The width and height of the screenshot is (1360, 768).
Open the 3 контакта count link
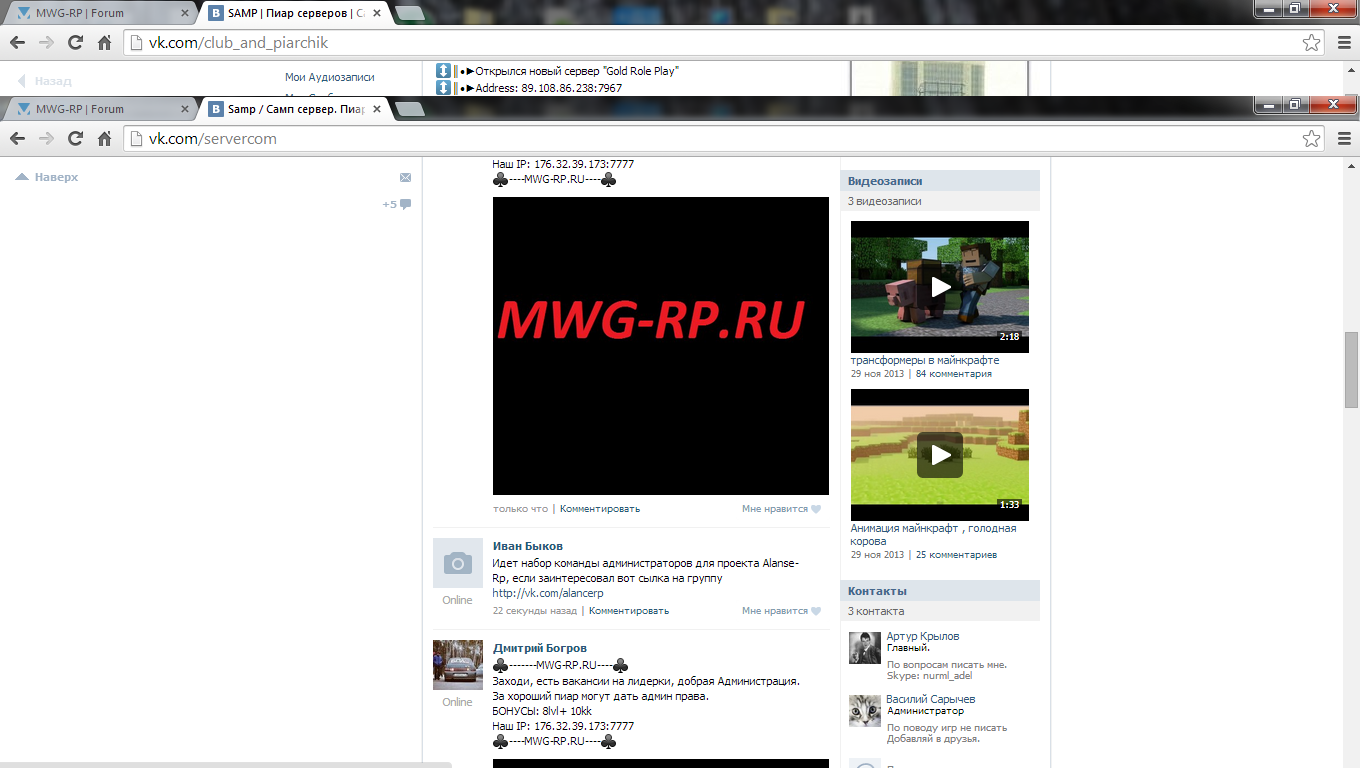tap(876, 611)
